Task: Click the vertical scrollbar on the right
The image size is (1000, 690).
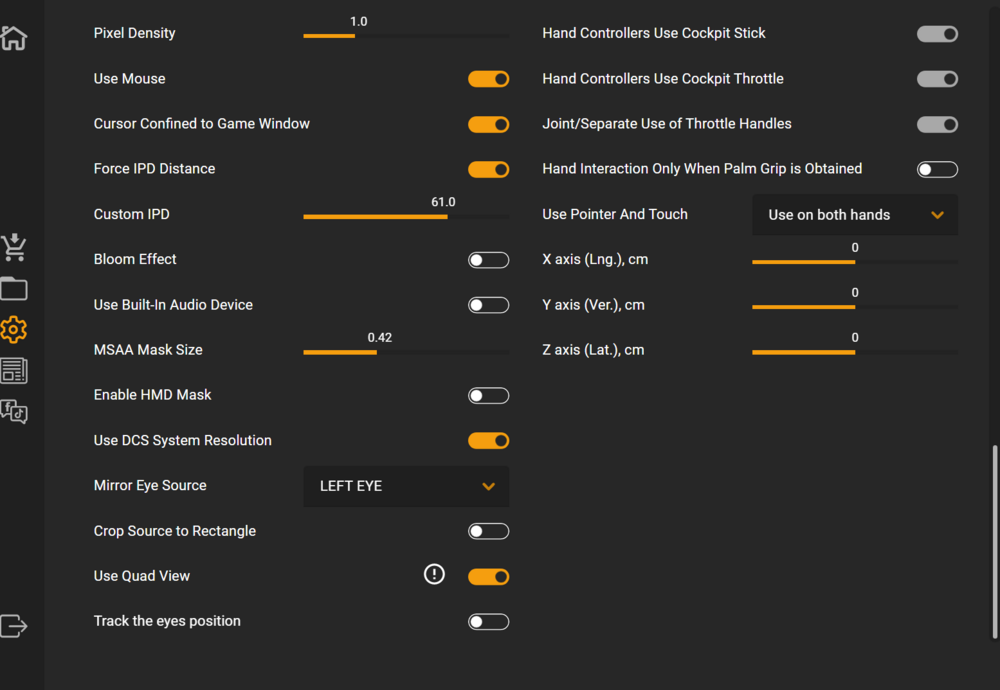Action: 994,540
